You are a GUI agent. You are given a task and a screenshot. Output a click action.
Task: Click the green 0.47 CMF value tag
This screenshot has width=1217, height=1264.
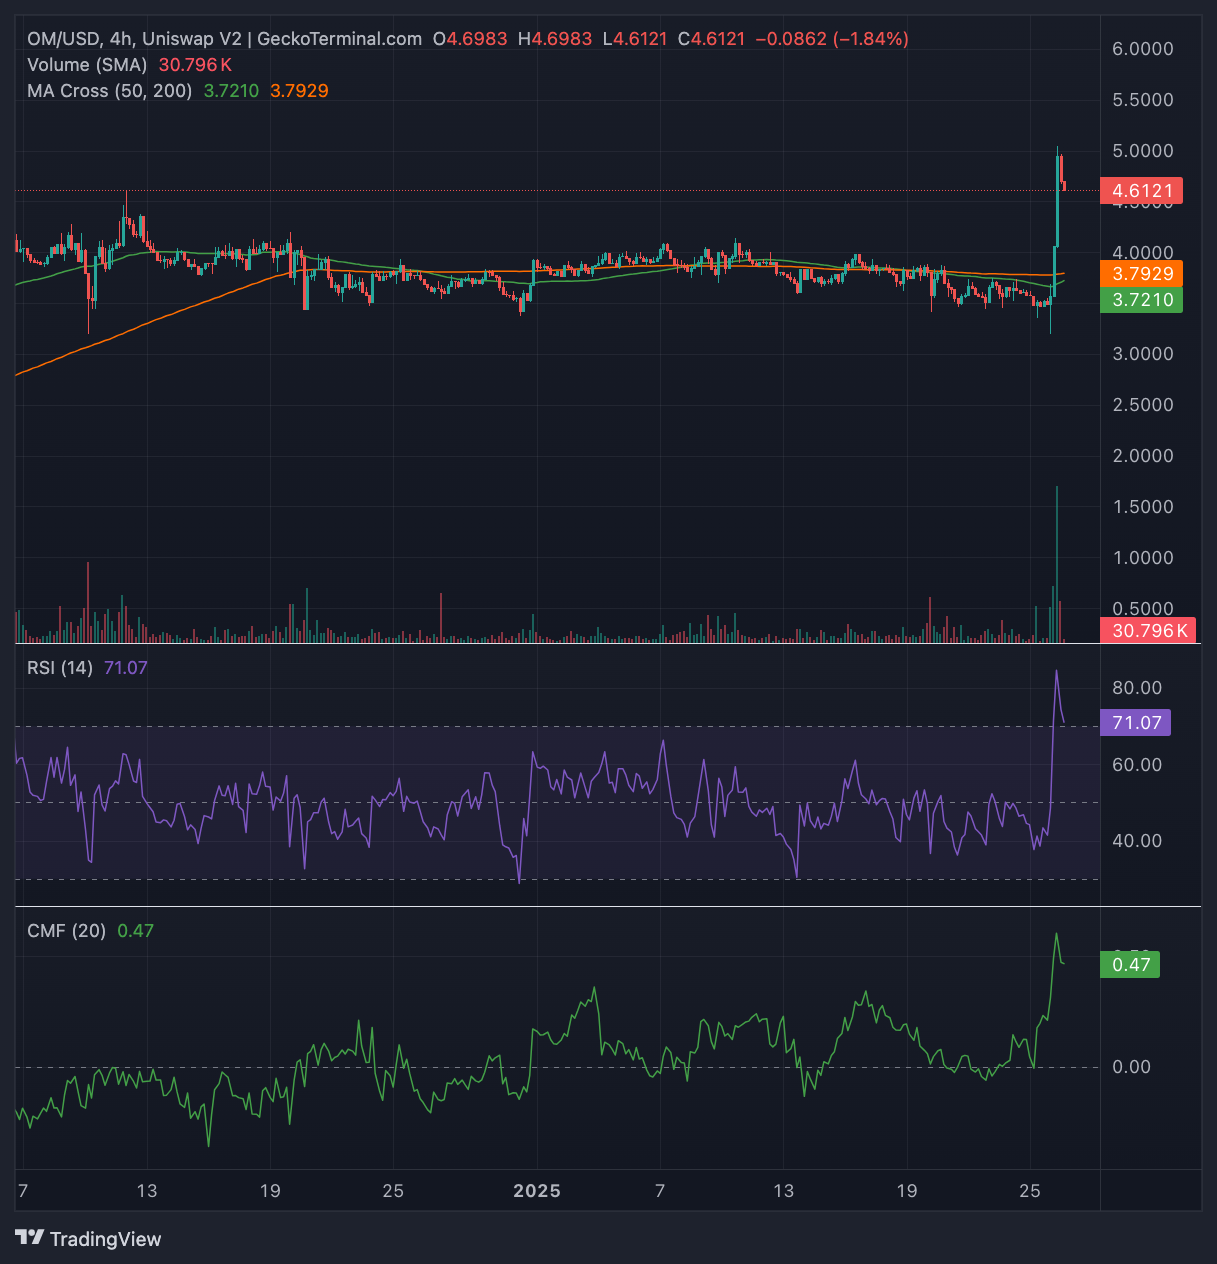coord(1130,964)
